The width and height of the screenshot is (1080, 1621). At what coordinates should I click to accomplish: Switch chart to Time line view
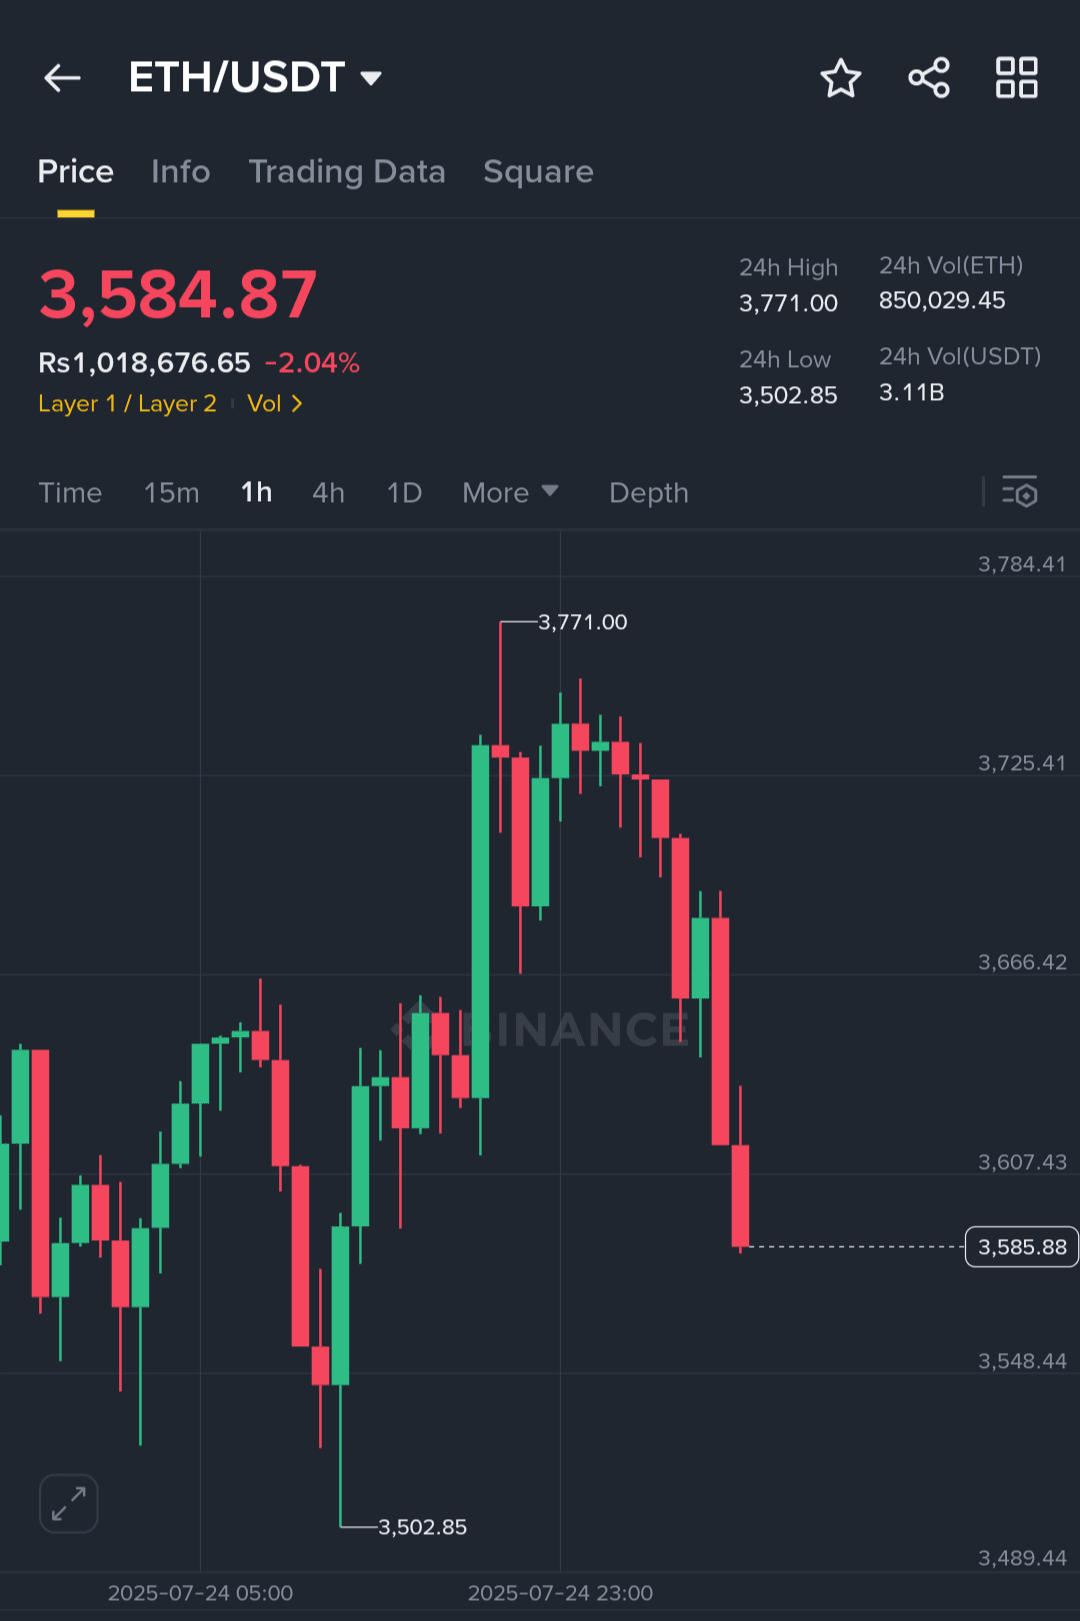tap(70, 493)
